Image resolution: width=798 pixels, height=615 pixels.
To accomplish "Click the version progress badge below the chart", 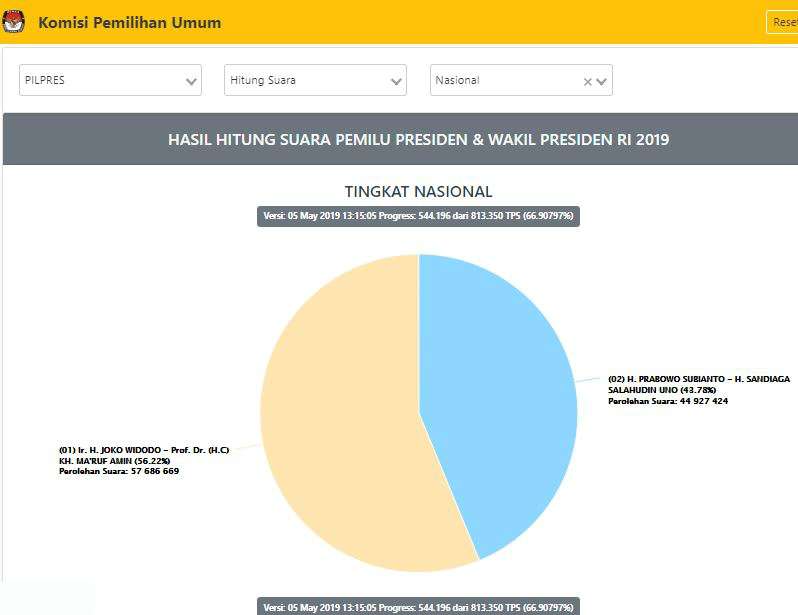I will pyautogui.click(x=418, y=607).
